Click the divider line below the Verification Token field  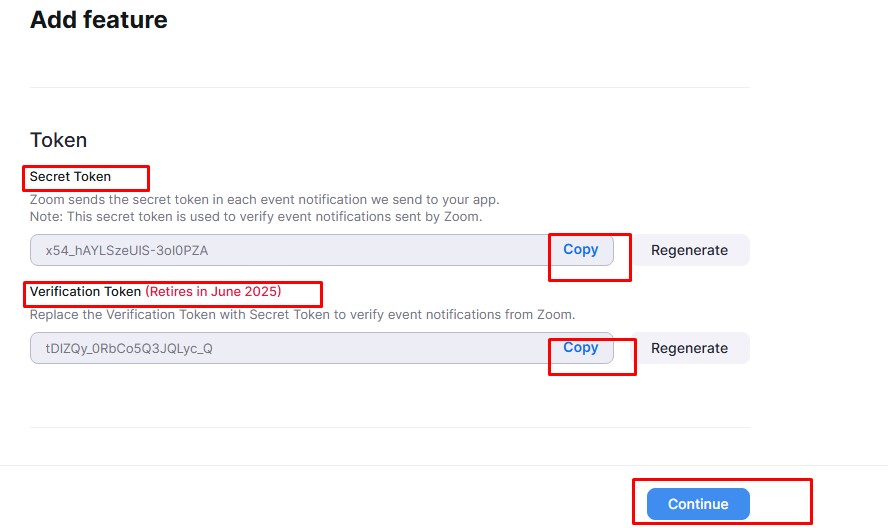(390, 427)
